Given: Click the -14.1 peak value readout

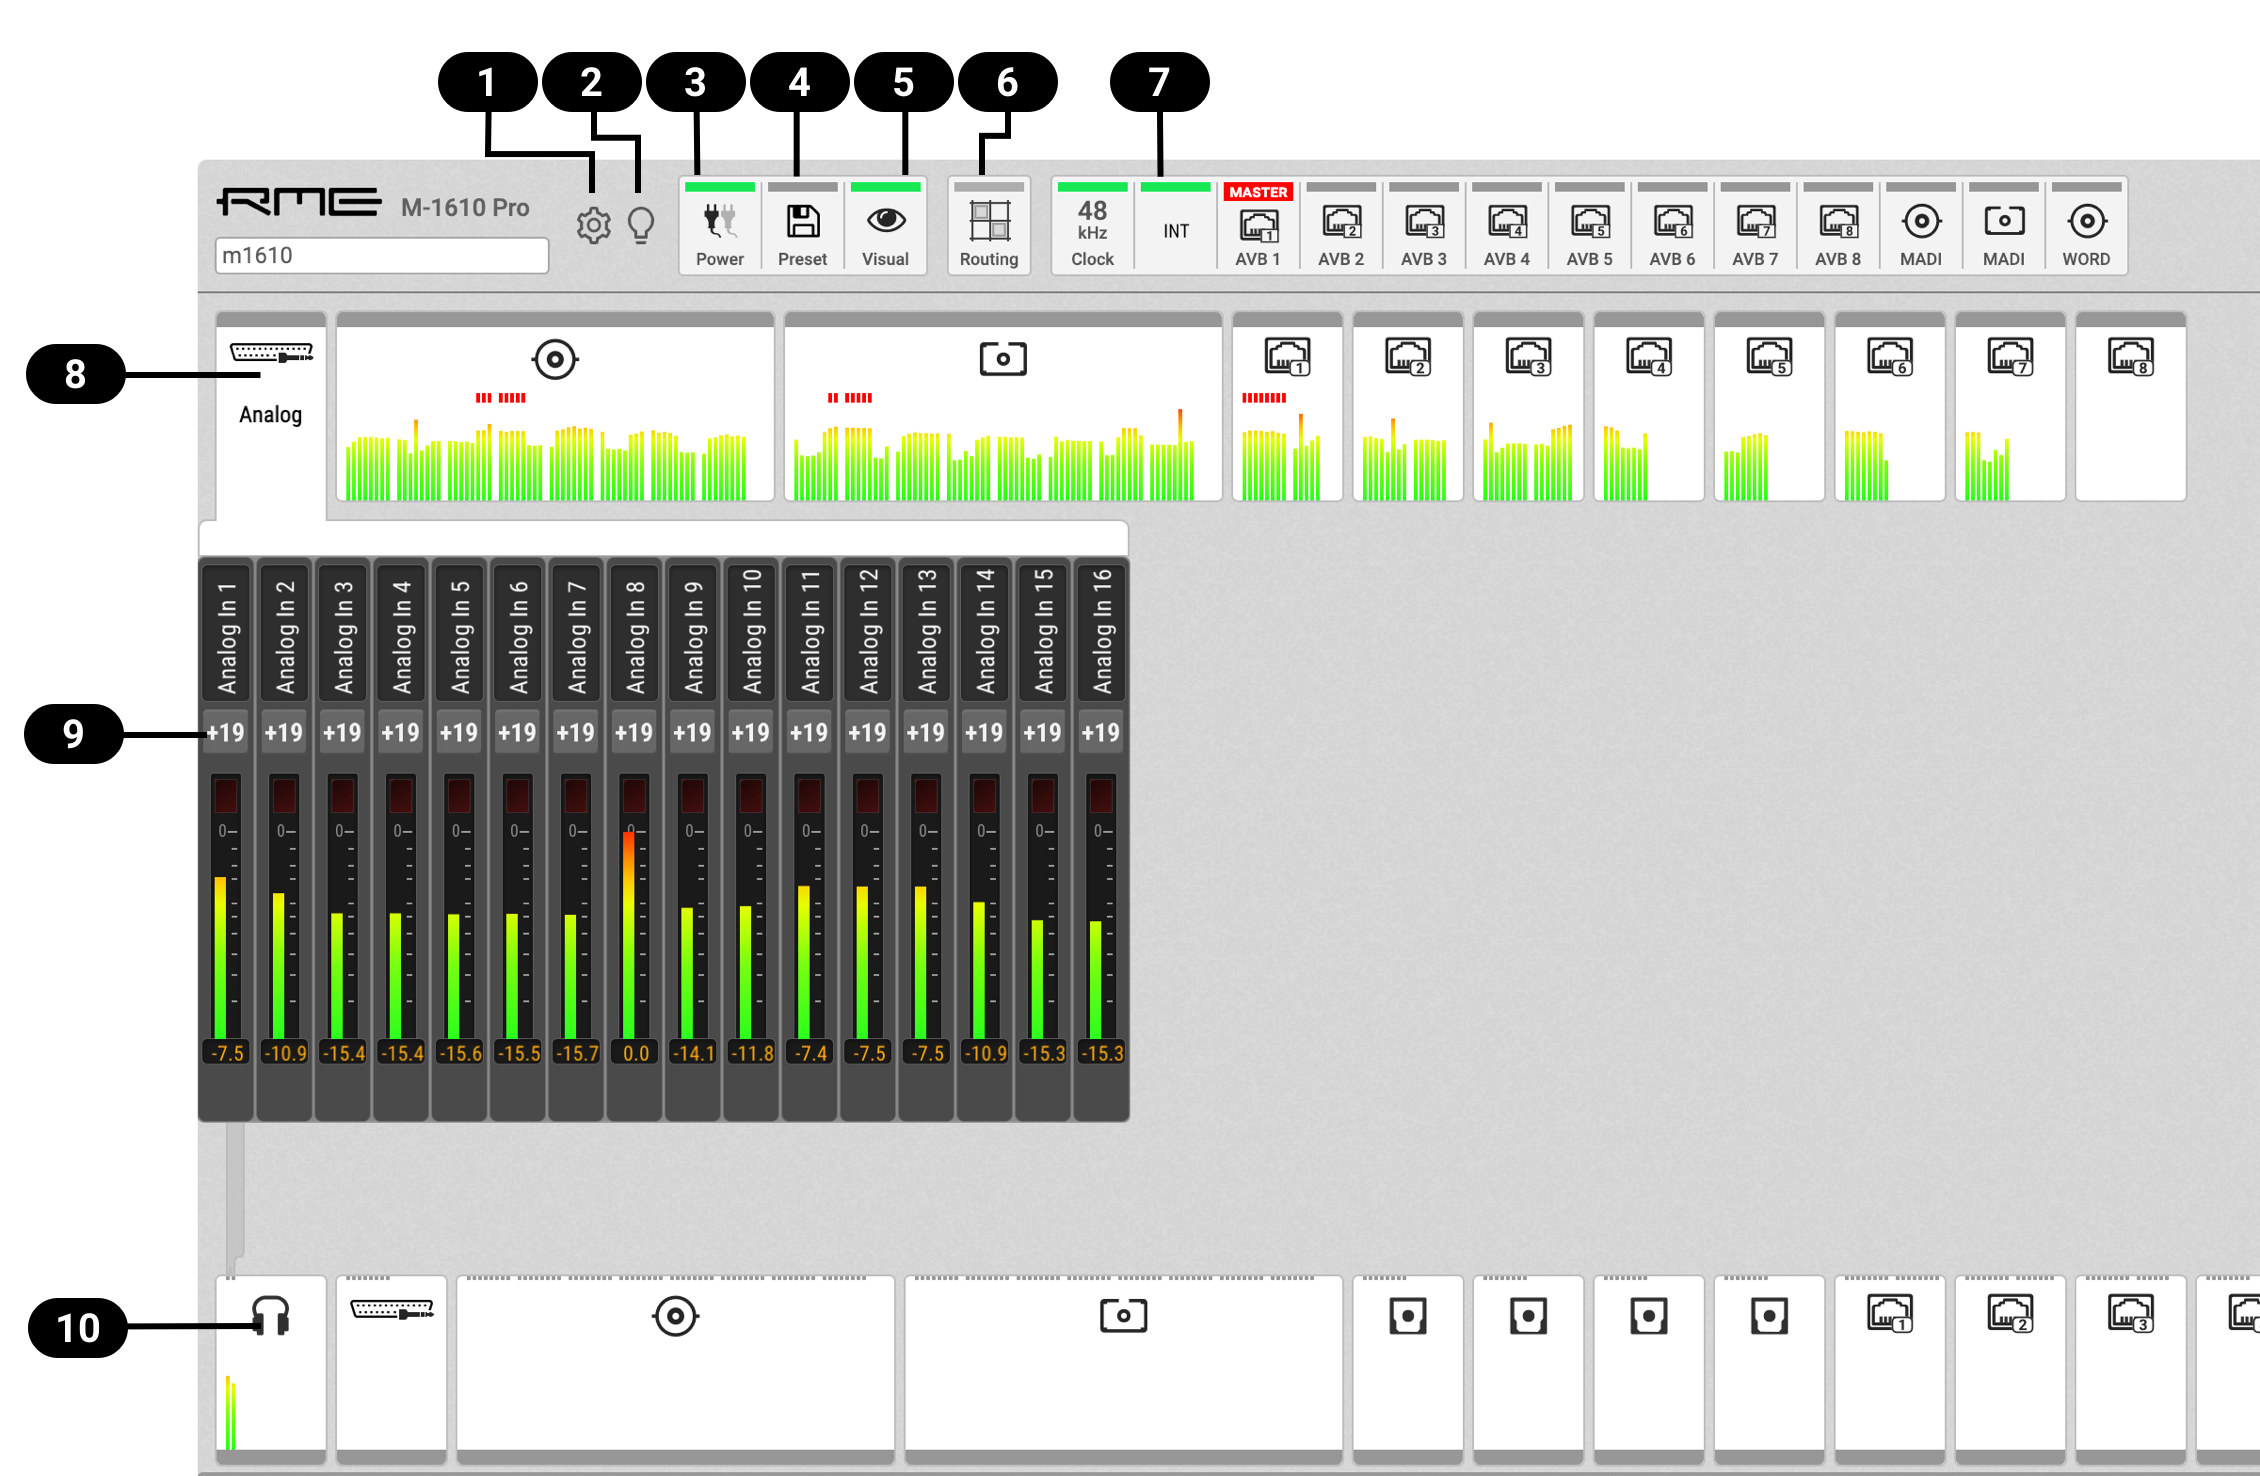Looking at the screenshot, I should (x=693, y=1053).
